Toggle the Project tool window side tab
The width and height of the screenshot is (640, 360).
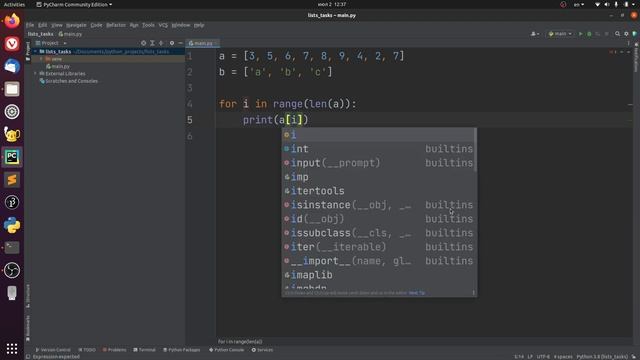[x=28, y=51]
